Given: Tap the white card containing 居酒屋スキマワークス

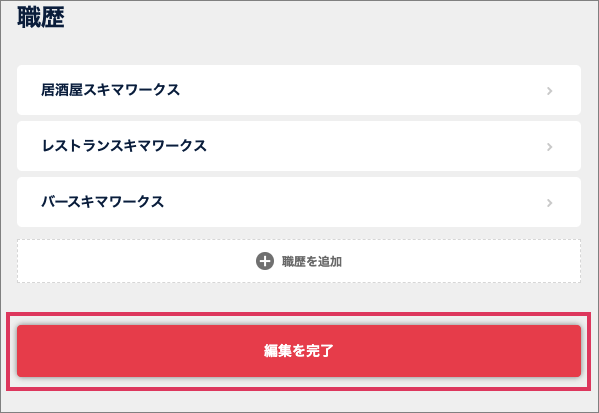Looking at the screenshot, I should pyautogui.click(x=299, y=90).
